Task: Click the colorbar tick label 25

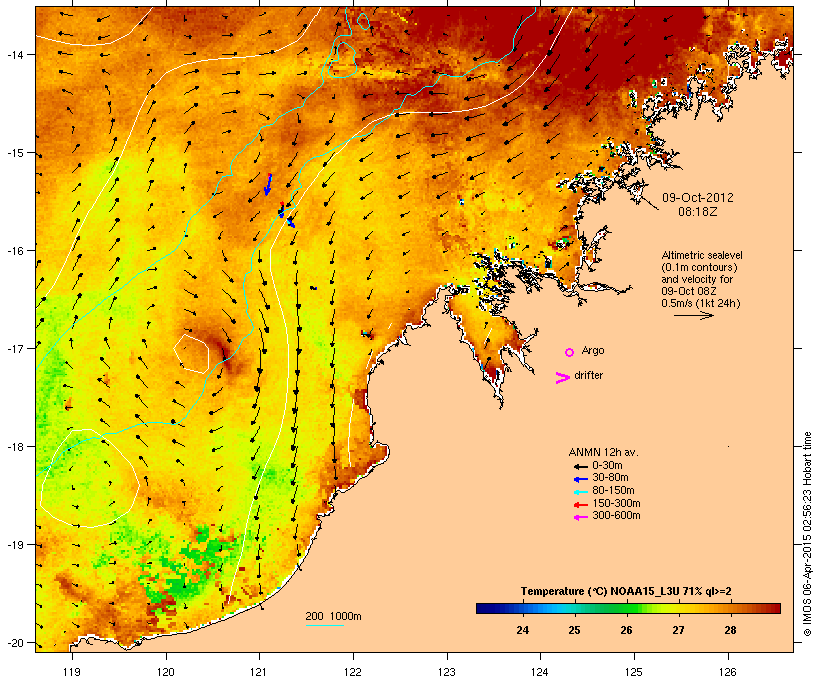Action: pyautogui.click(x=574, y=630)
